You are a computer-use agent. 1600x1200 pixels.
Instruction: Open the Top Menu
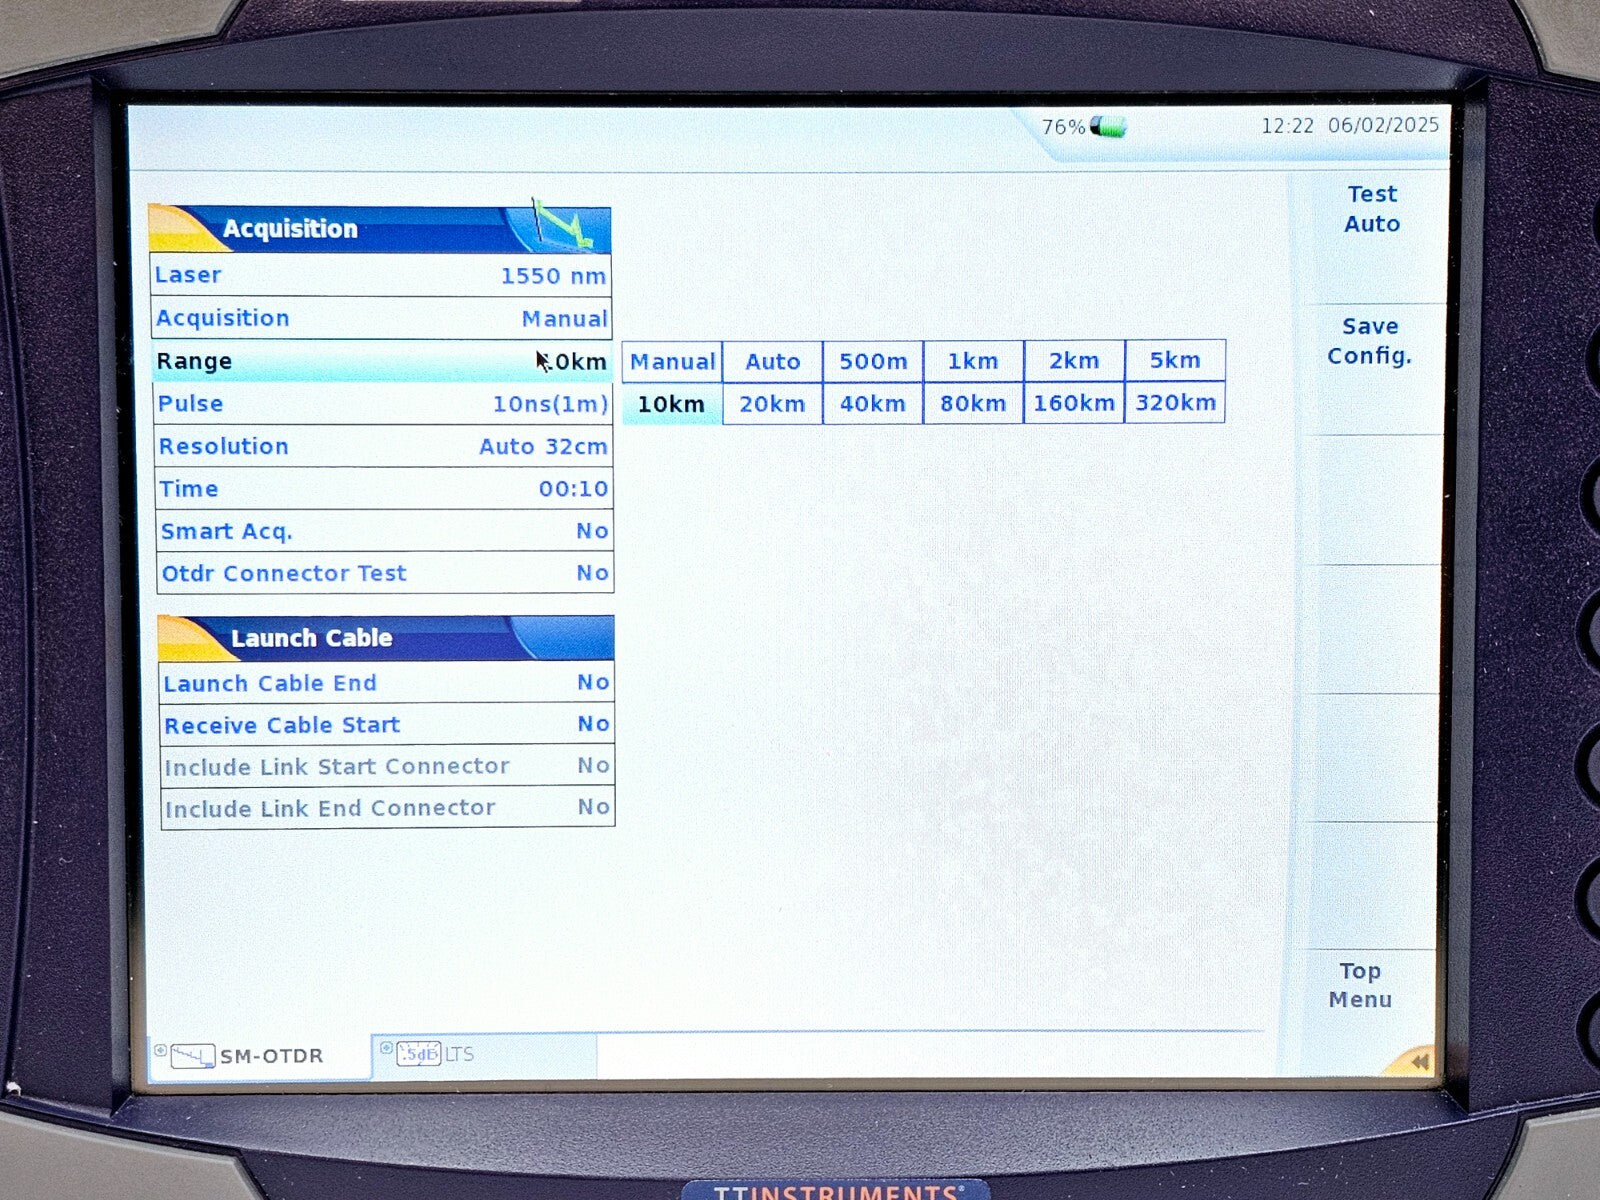point(1360,985)
